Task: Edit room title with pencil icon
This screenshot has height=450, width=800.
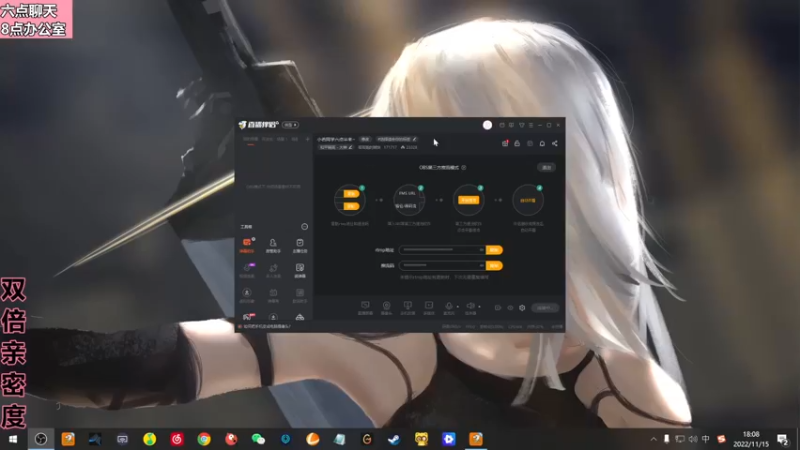Action: click(x=415, y=139)
